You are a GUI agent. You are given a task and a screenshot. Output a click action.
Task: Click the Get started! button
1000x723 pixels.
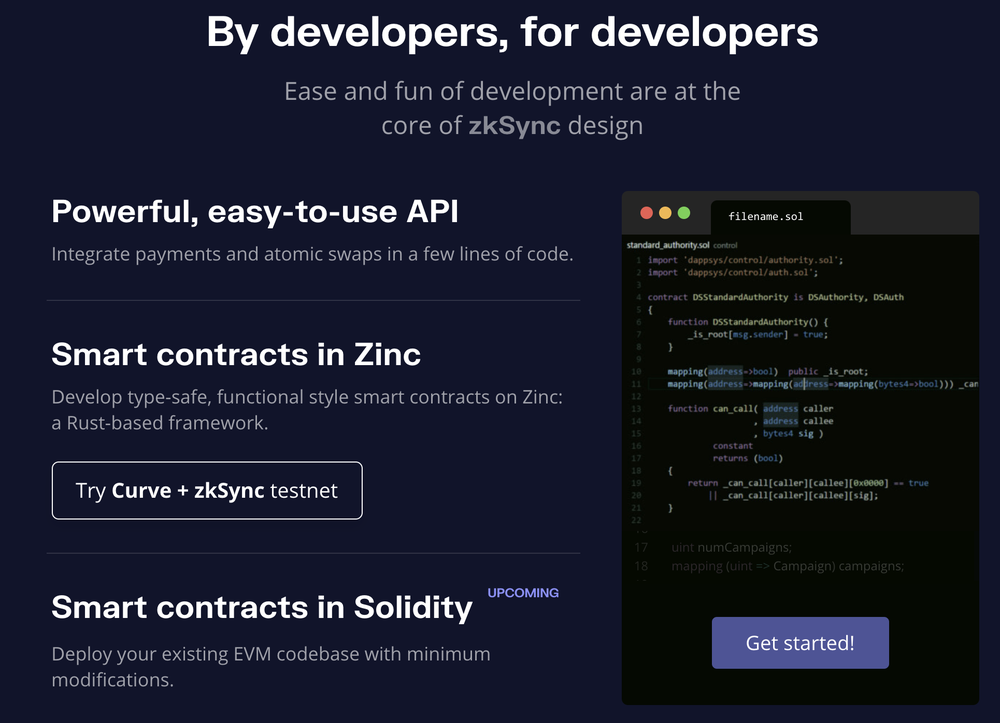coord(800,643)
